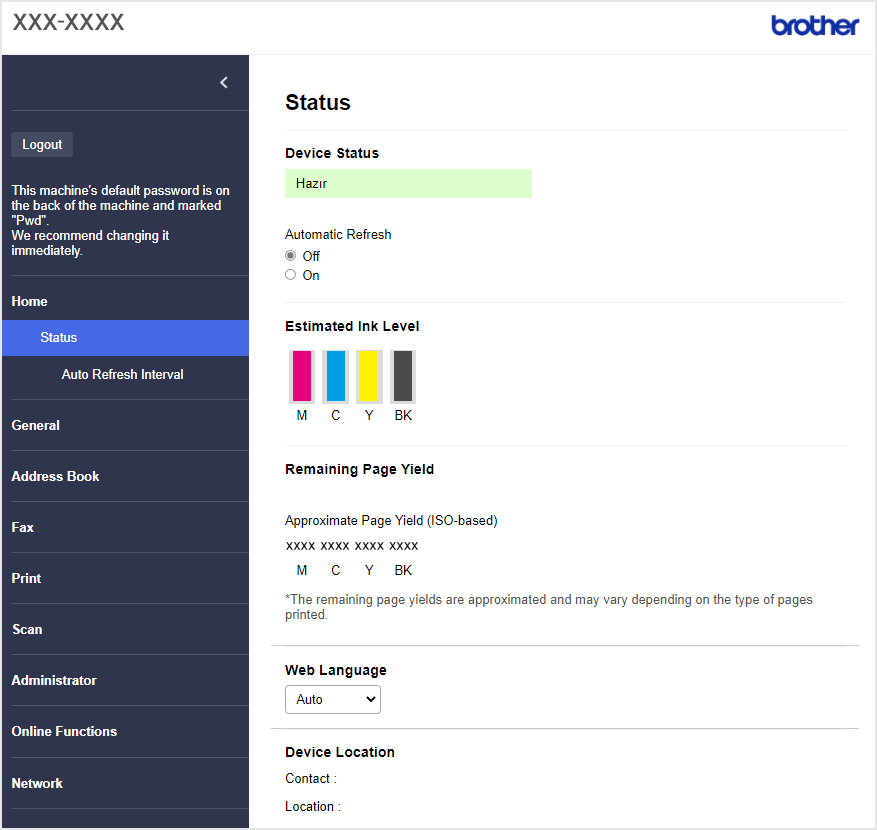
Task: Enable automatic refresh with On option
Action: 291,275
